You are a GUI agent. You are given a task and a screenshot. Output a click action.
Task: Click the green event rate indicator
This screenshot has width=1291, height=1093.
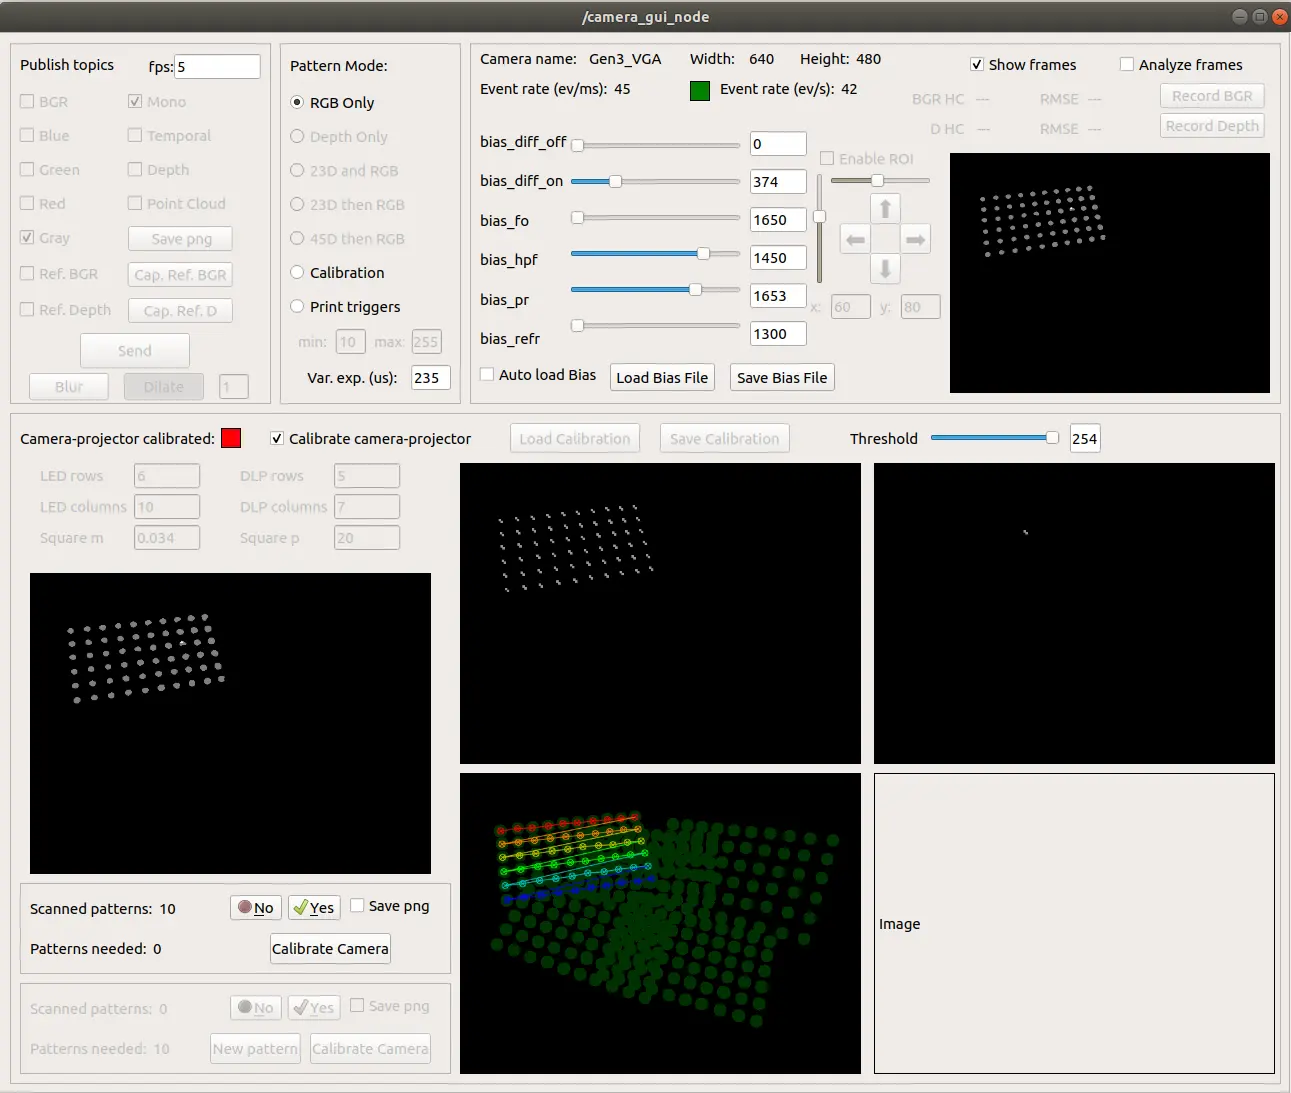(700, 90)
